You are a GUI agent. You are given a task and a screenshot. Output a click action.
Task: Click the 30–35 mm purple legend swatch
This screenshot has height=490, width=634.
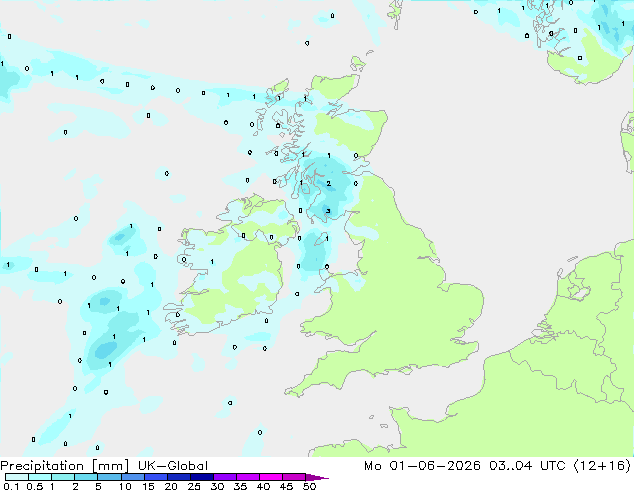224,477
